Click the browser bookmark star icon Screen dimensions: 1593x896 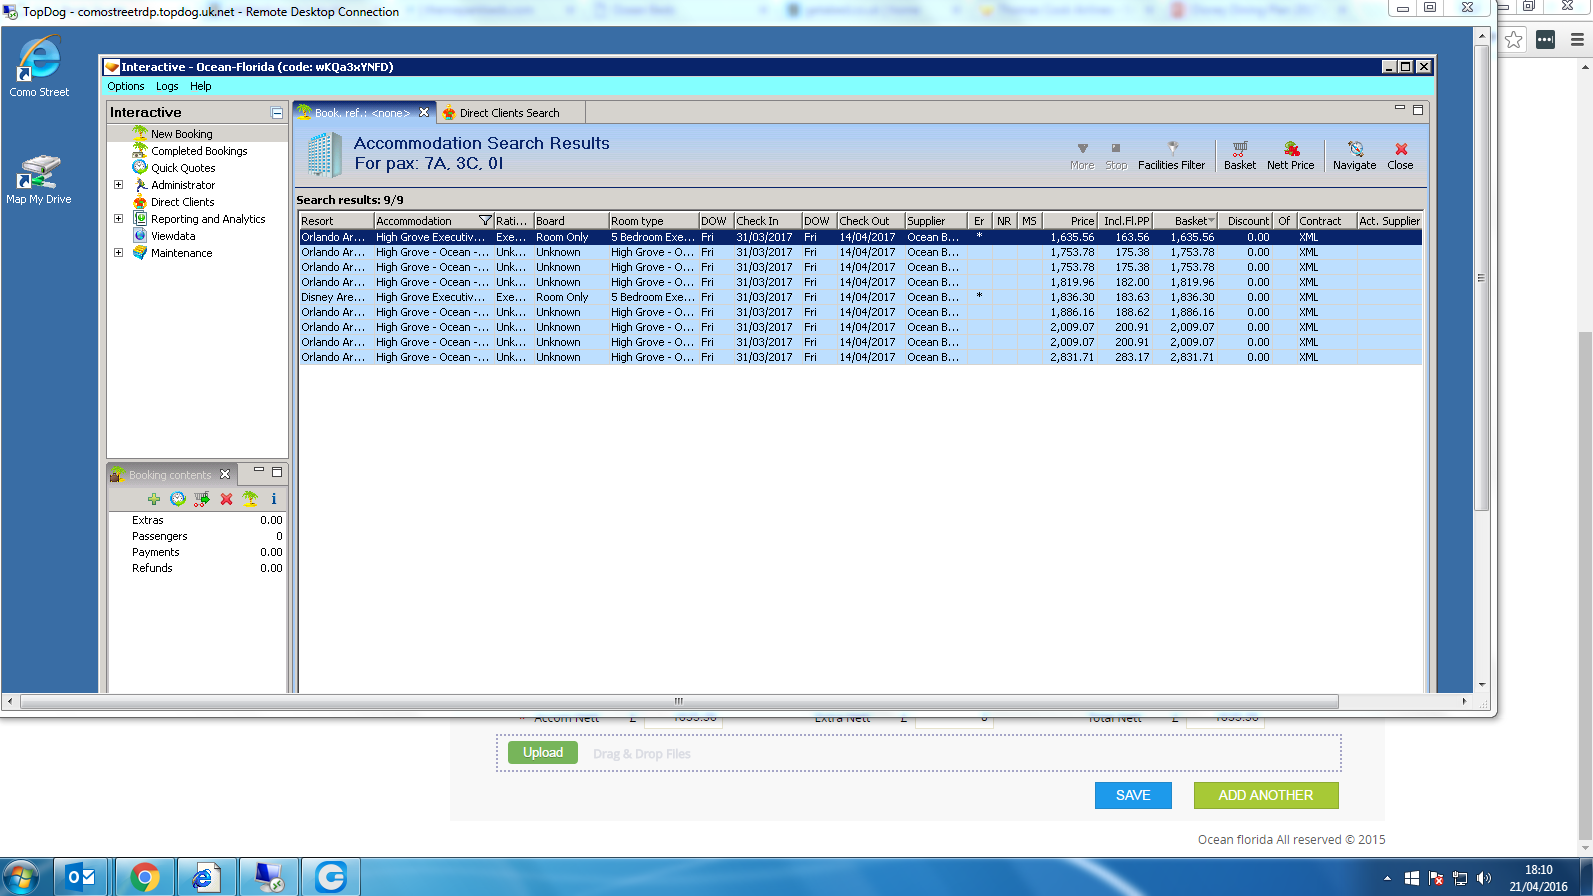coord(1514,40)
